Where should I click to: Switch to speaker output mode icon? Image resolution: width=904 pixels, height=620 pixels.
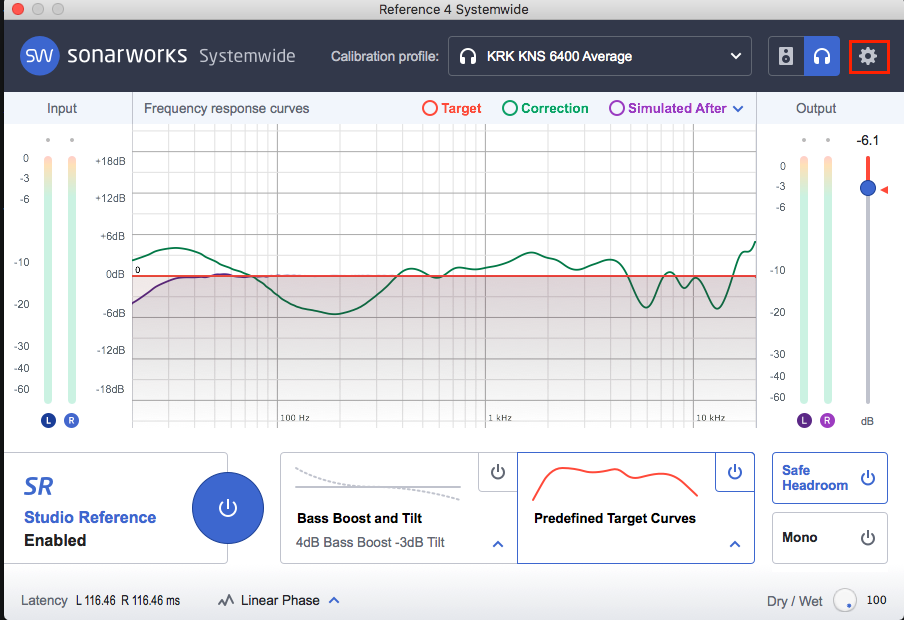pyautogui.click(x=786, y=56)
